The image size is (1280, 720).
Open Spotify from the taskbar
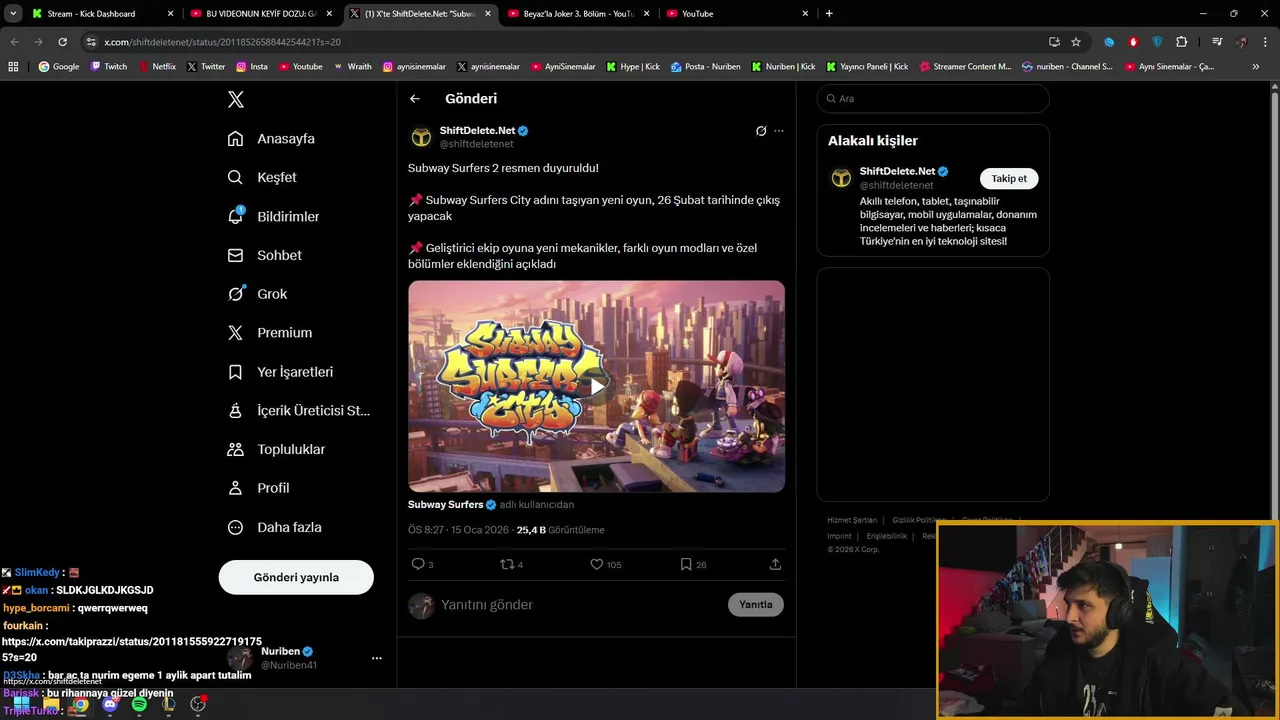tap(139, 704)
